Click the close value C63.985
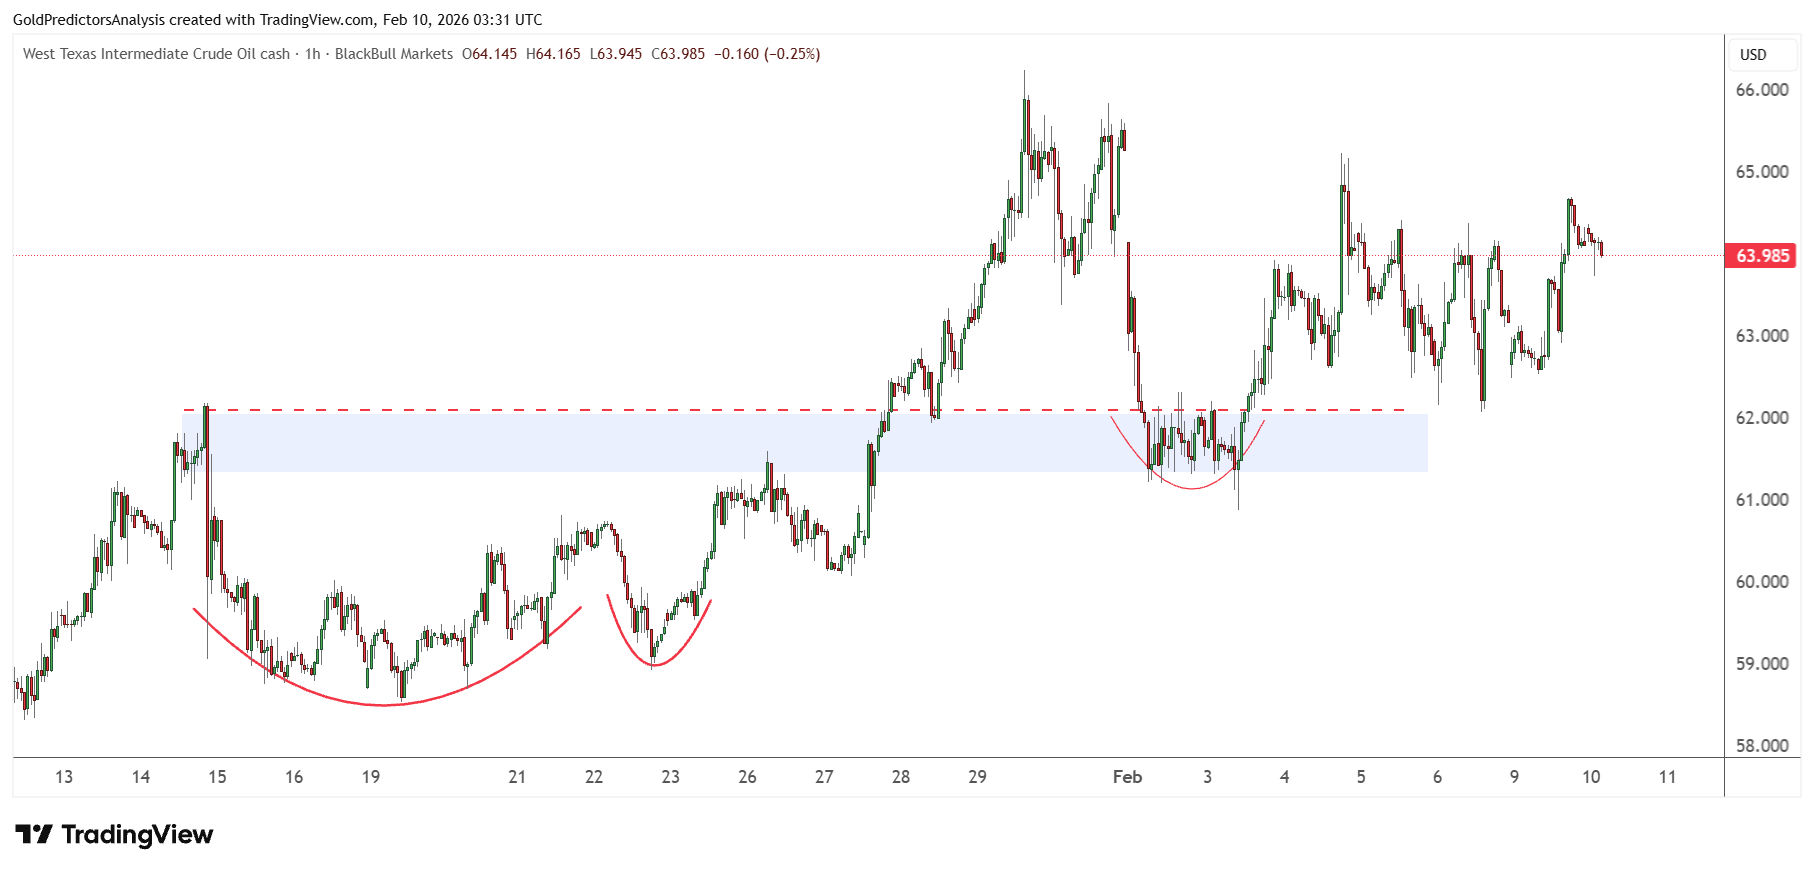Viewport: 1814px width, 872px height. pos(678,54)
